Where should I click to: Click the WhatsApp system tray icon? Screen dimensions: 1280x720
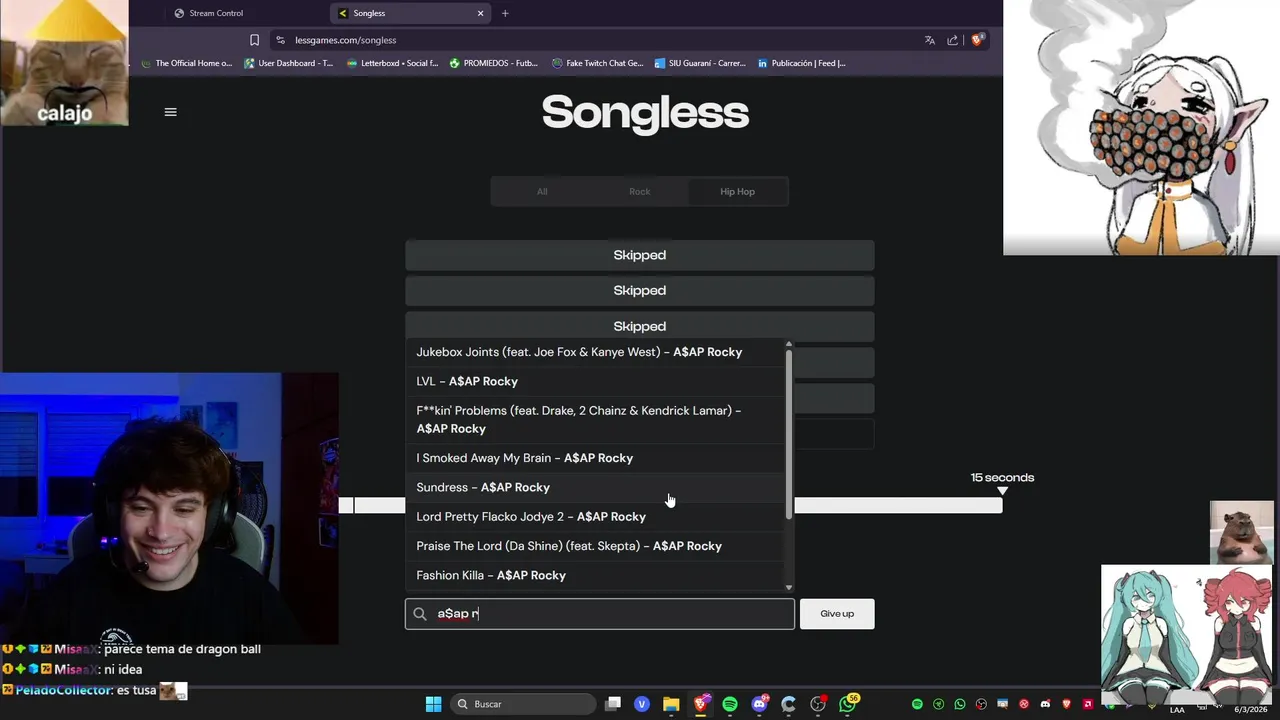coord(960,704)
